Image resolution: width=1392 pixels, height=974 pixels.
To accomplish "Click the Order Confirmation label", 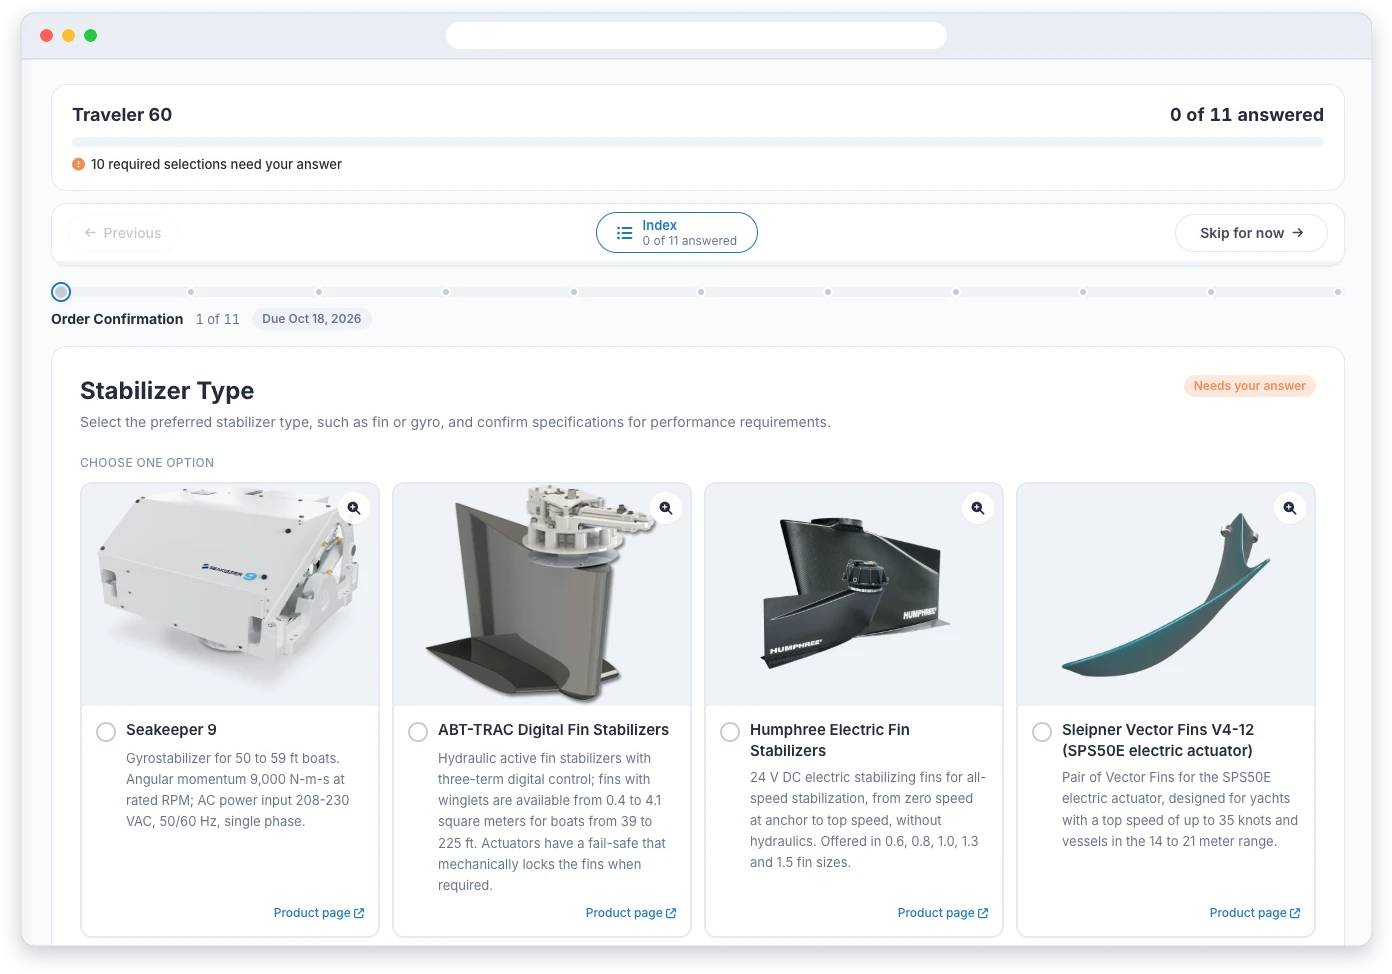I will (117, 319).
